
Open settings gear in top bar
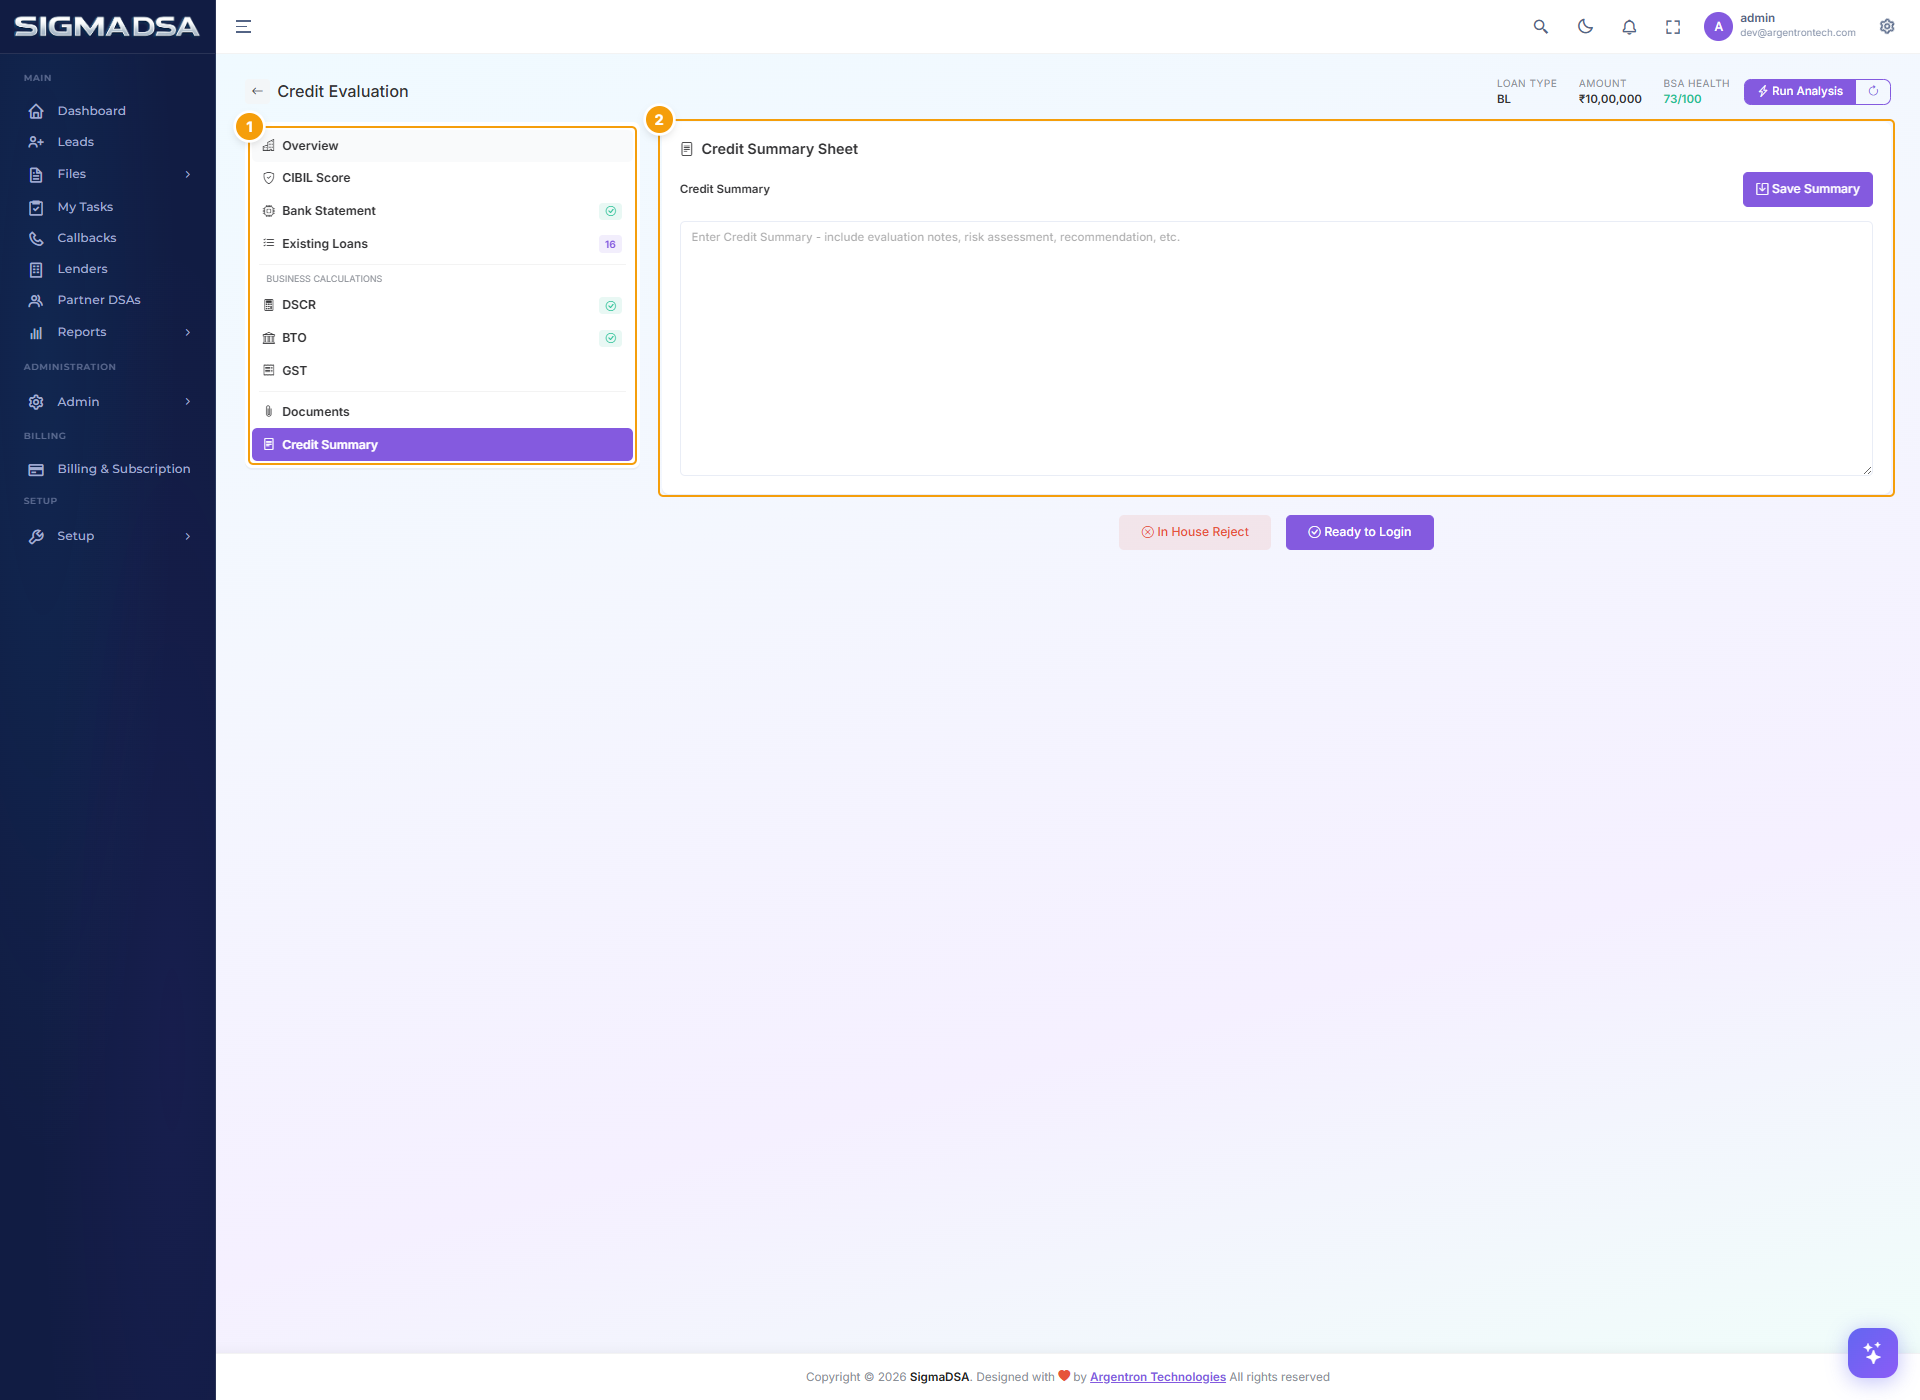(x=1887, y=27)
